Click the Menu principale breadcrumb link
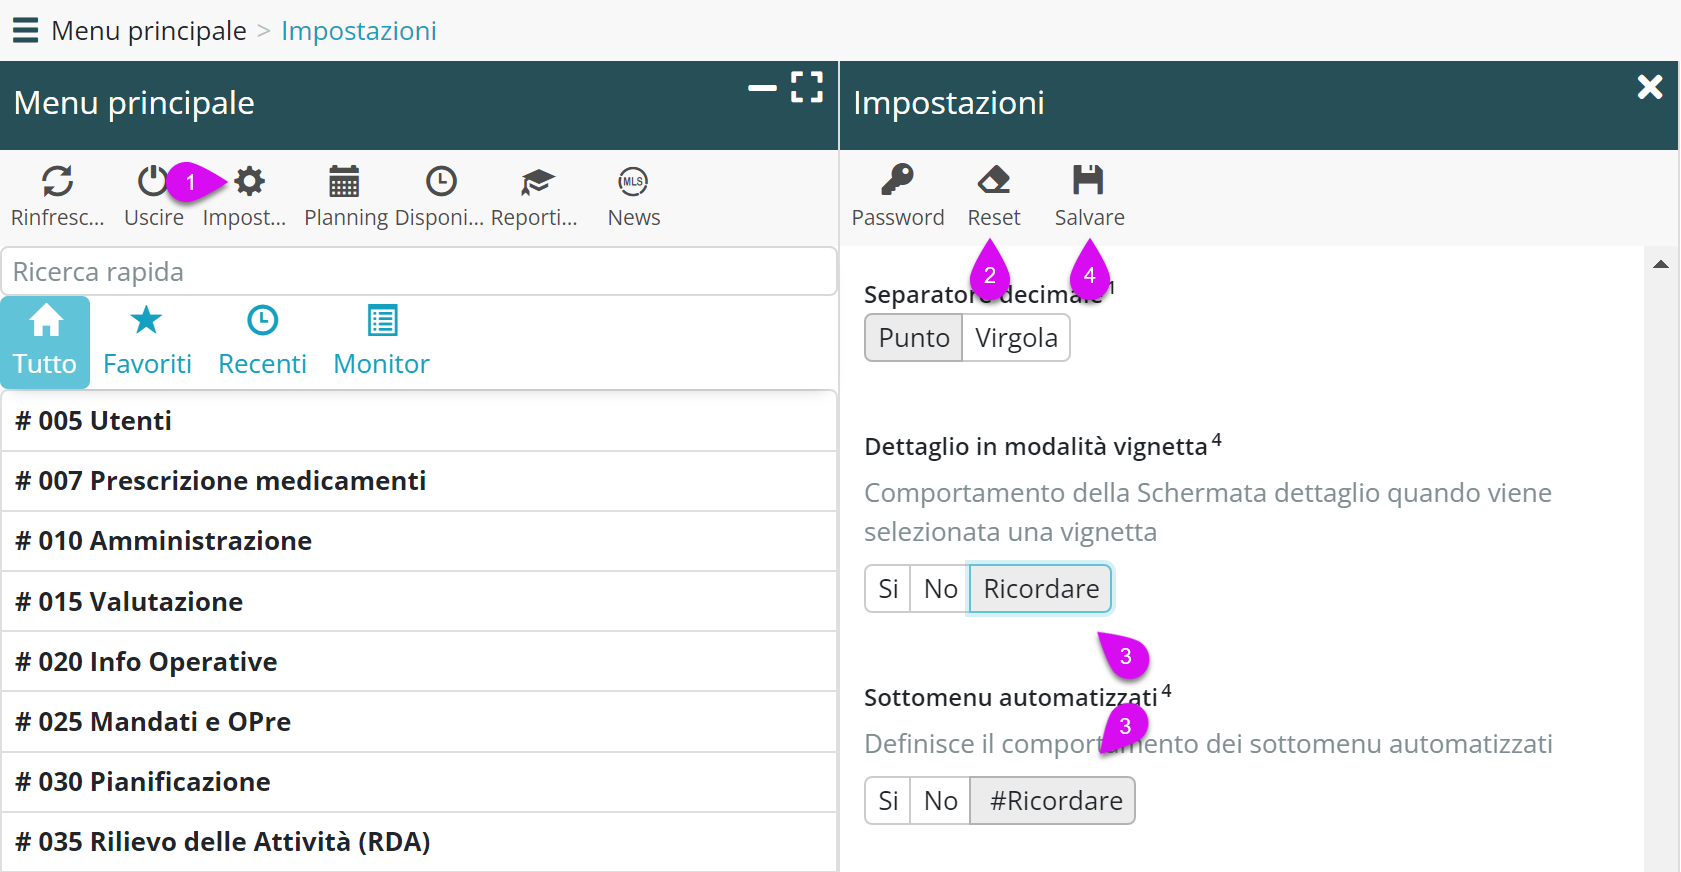Image resolution: width=1681 pixels, height=872 pixels. 148,31
